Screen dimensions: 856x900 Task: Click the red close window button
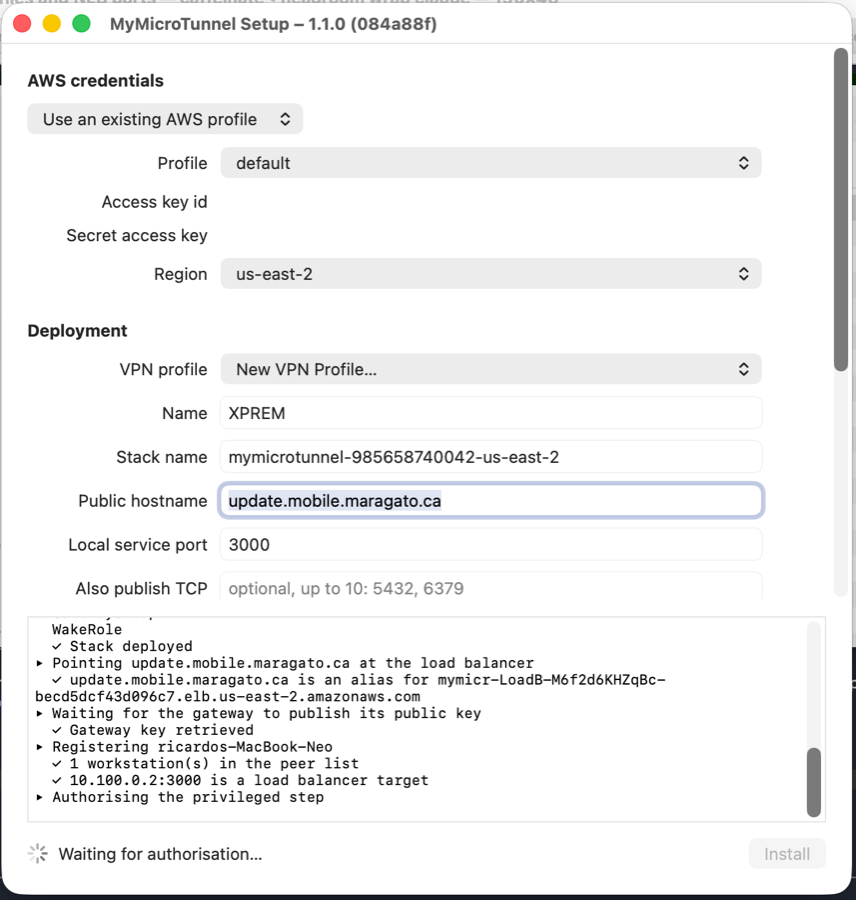click(x=22, y=24)
